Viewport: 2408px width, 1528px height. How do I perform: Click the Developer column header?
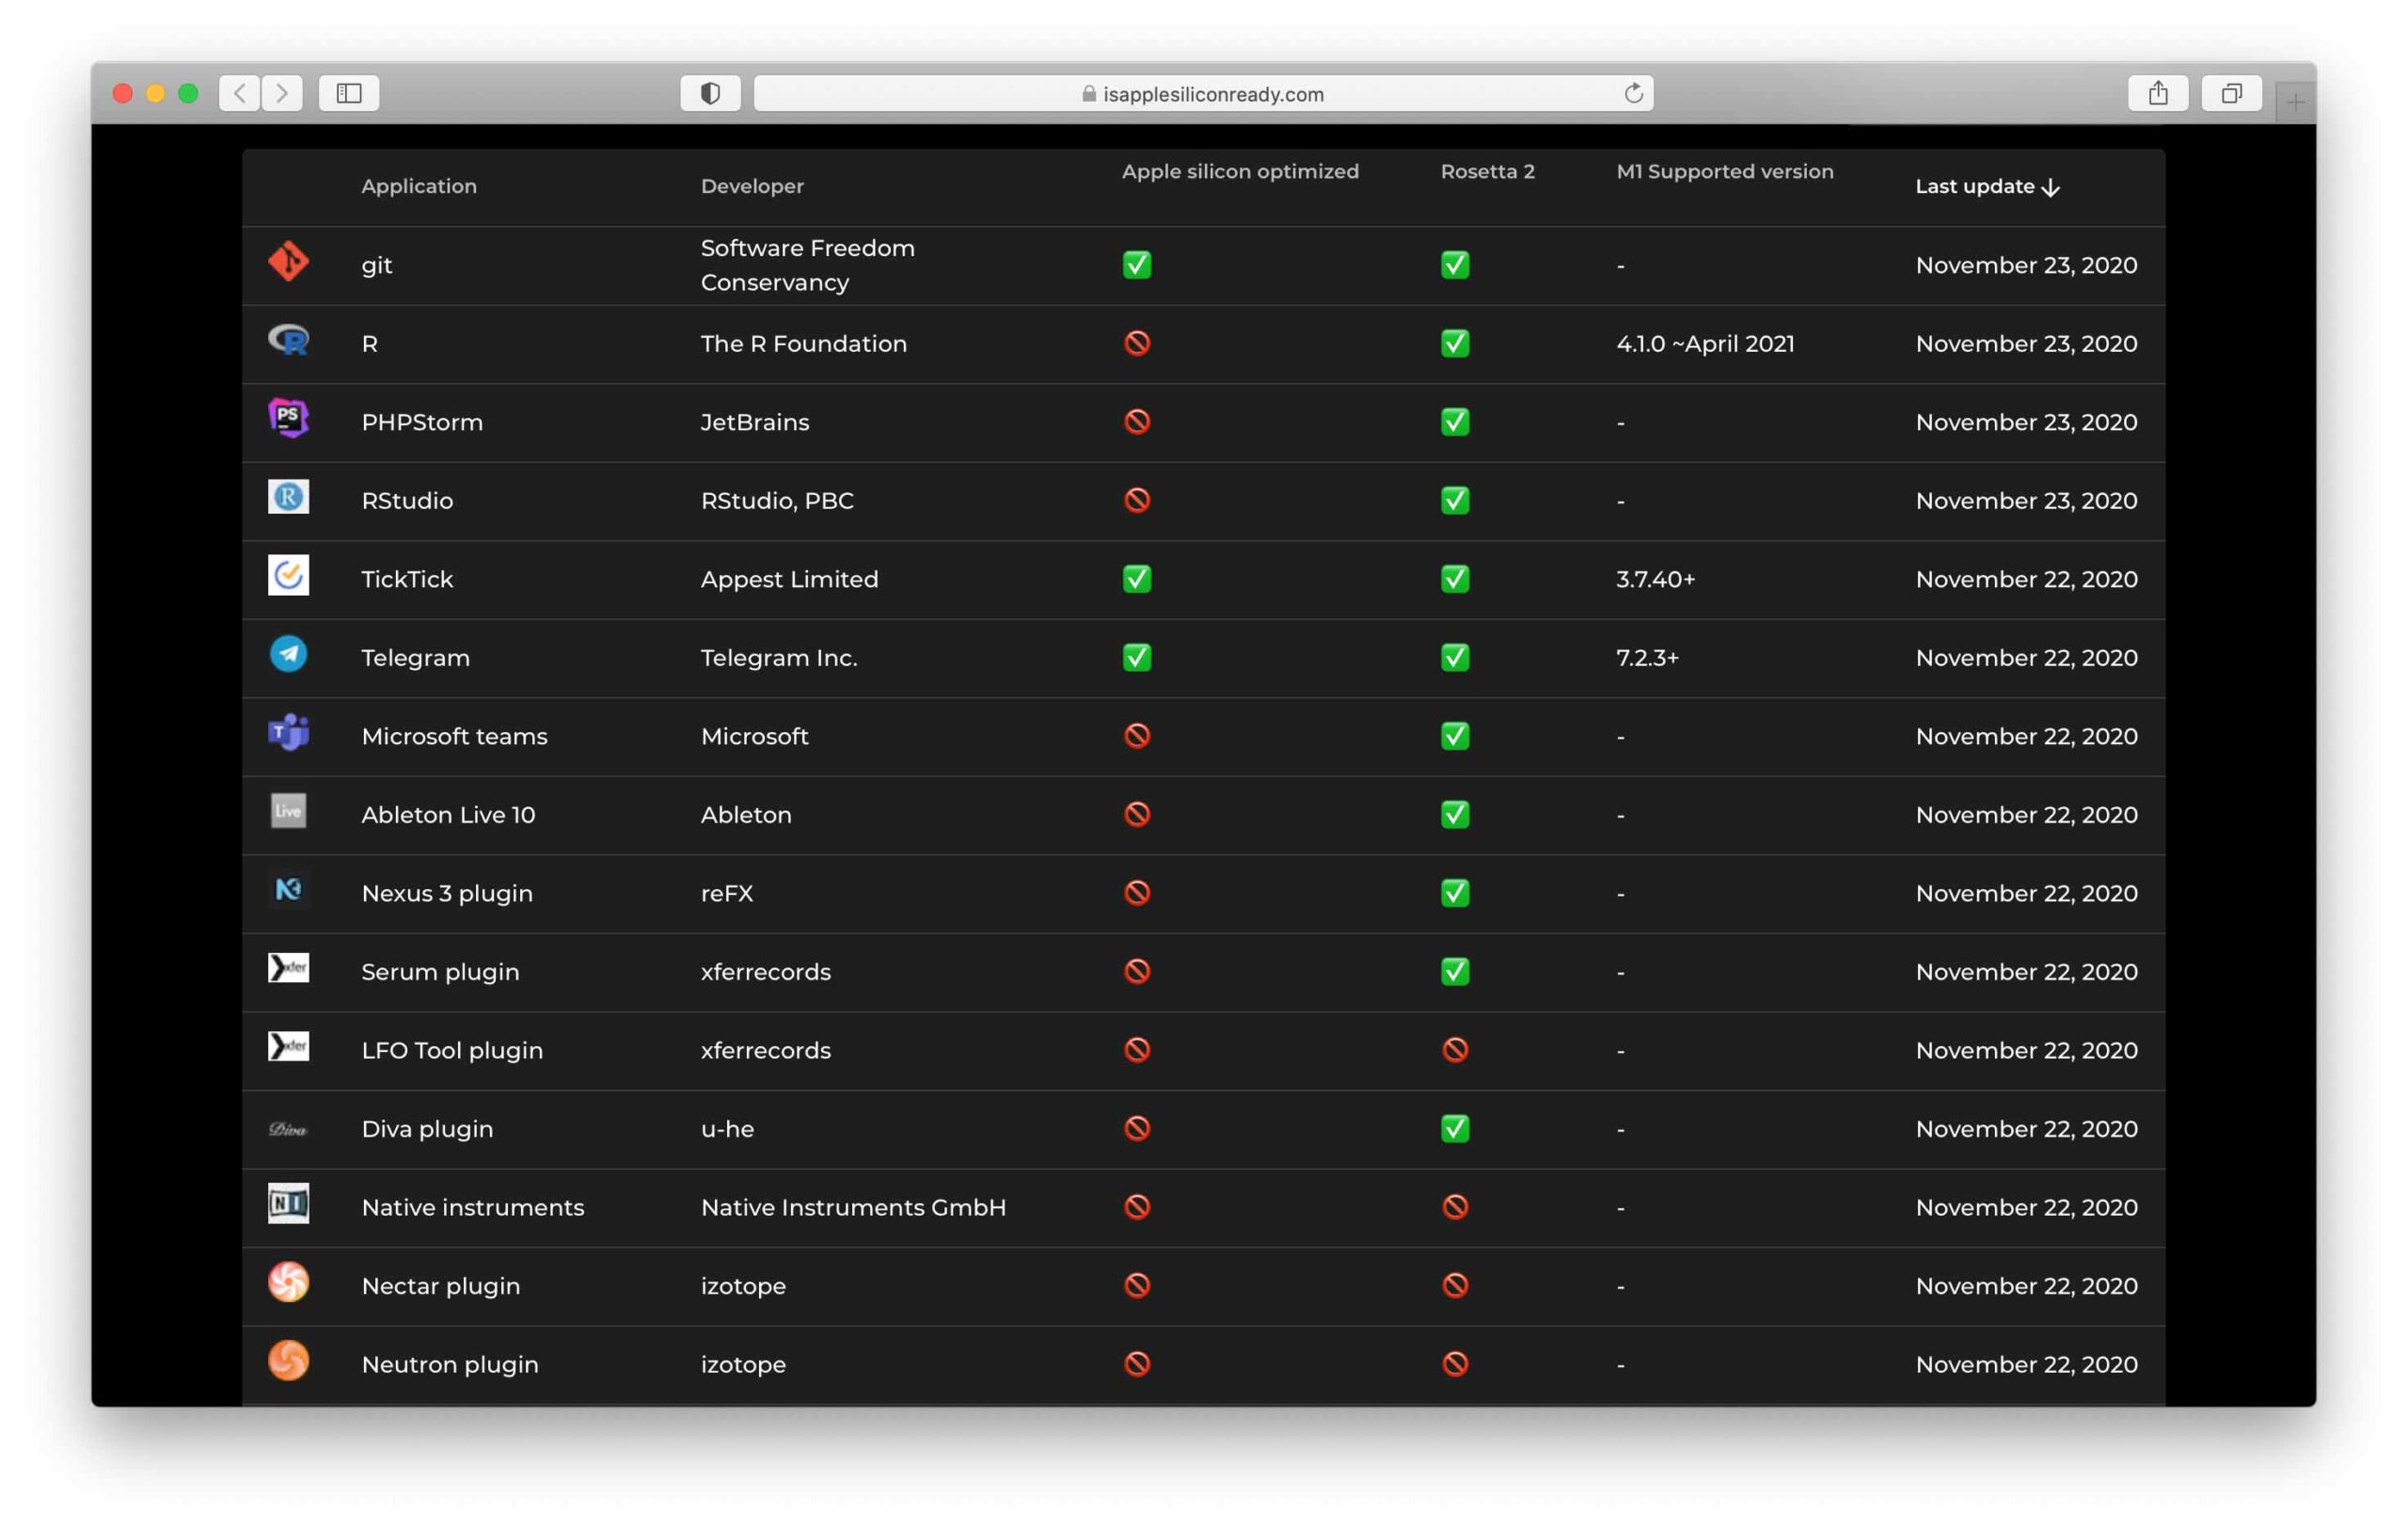point(752,186)
